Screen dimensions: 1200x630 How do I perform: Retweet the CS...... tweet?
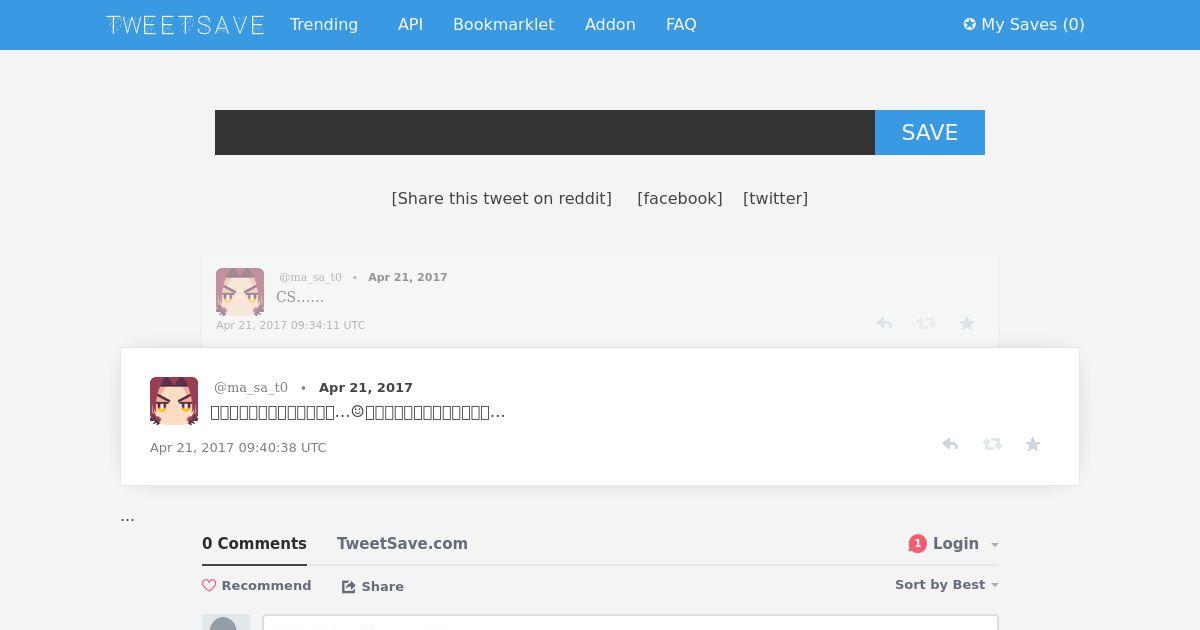click(x=926, y=323)
